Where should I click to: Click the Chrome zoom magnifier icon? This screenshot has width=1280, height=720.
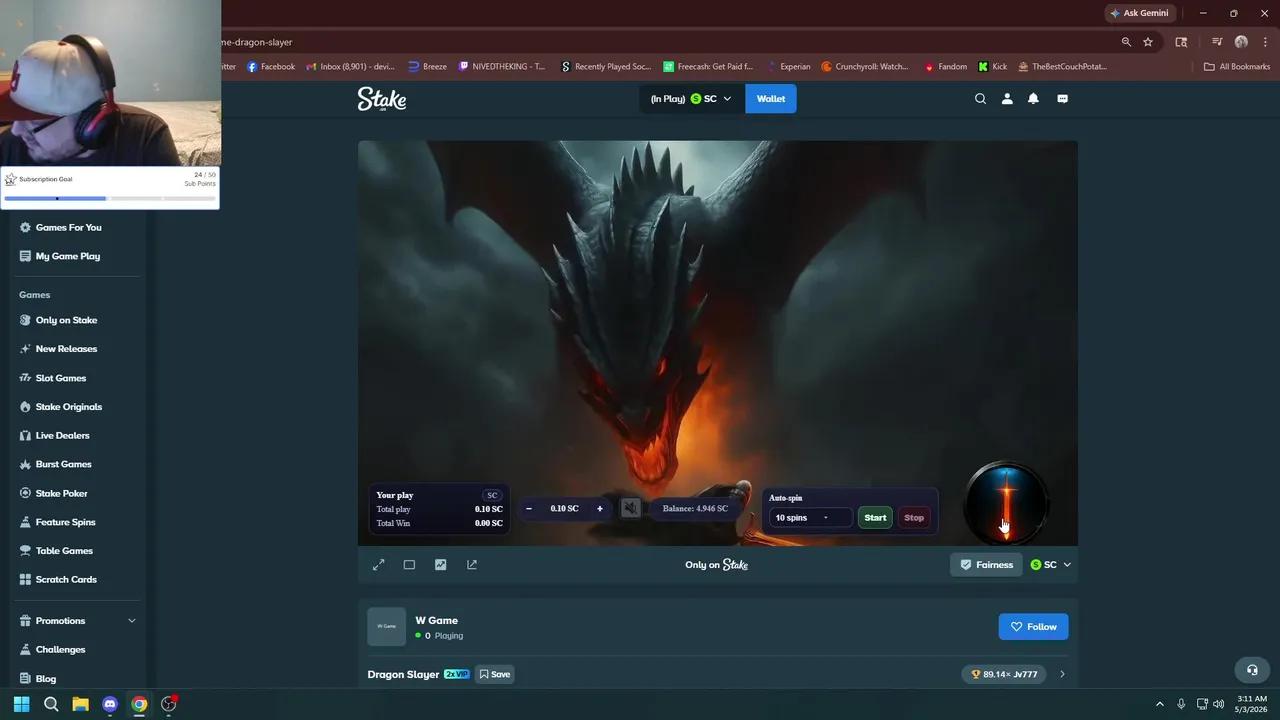(1126, 42)
